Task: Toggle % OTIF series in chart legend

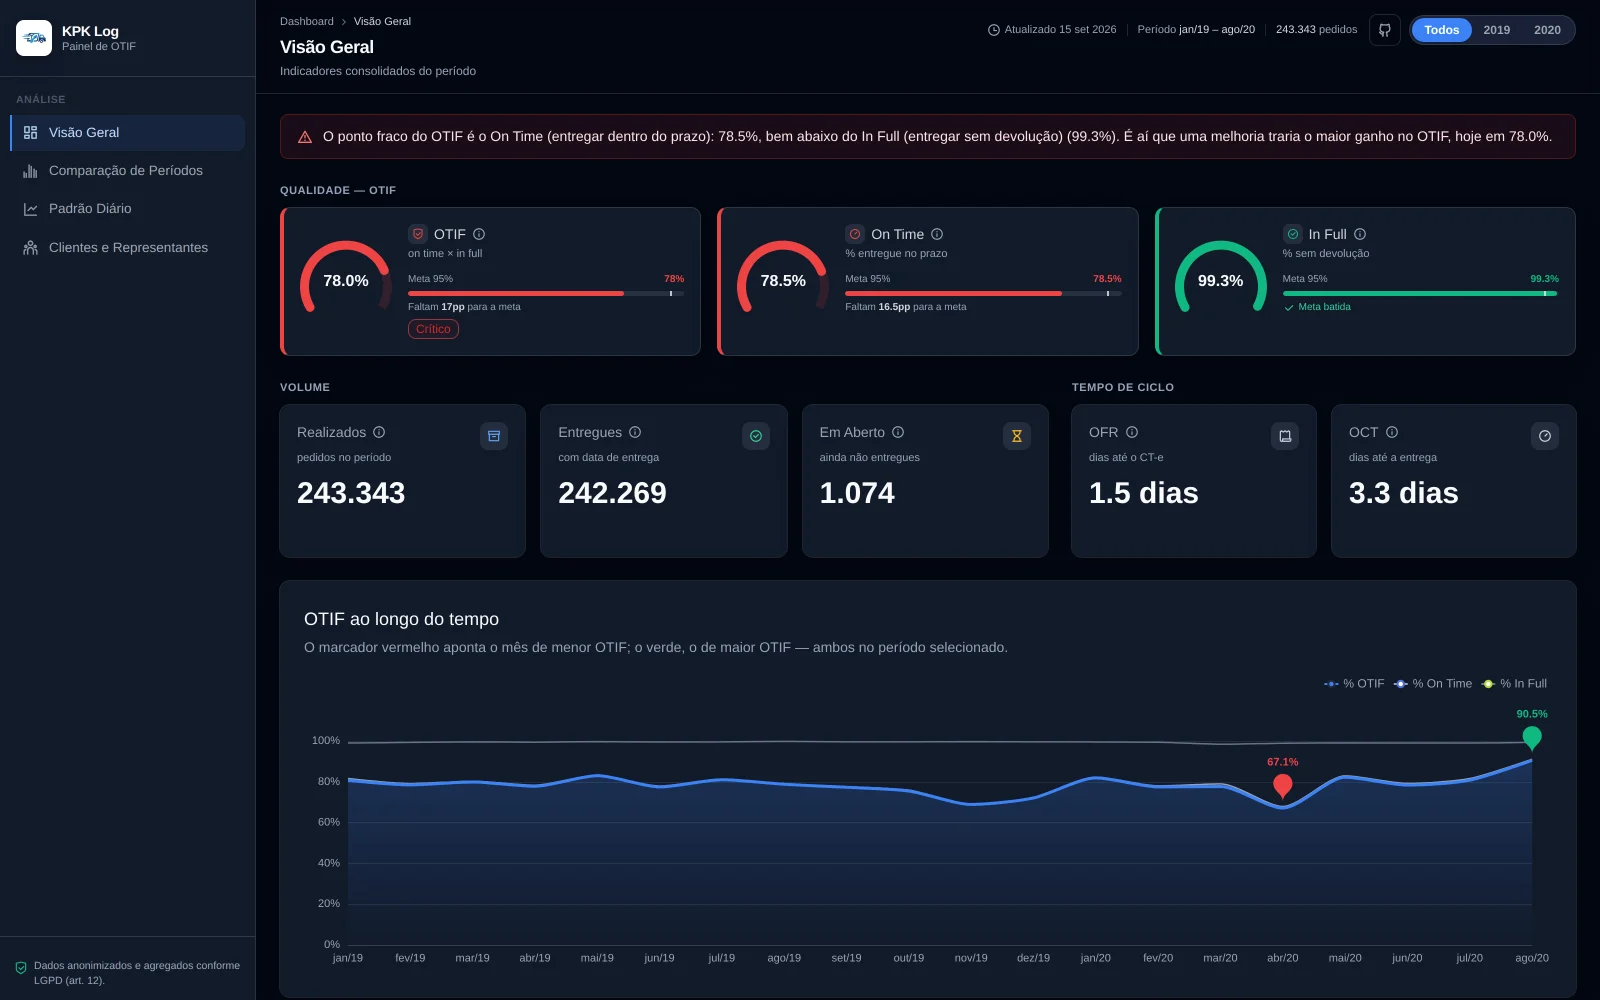Action: (1354, 684)
